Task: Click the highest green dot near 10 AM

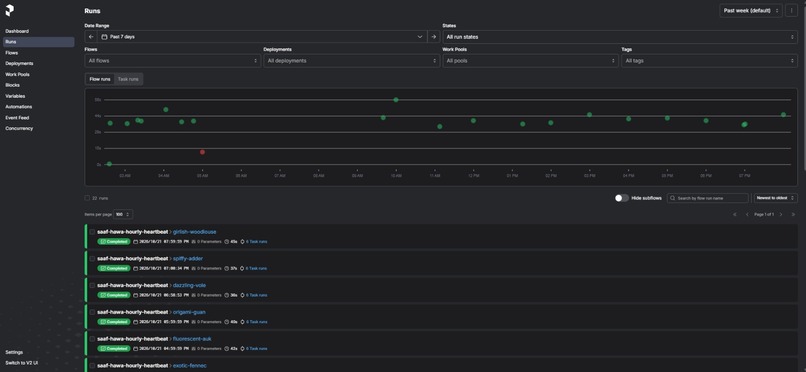Action: (x=396, y=100)
